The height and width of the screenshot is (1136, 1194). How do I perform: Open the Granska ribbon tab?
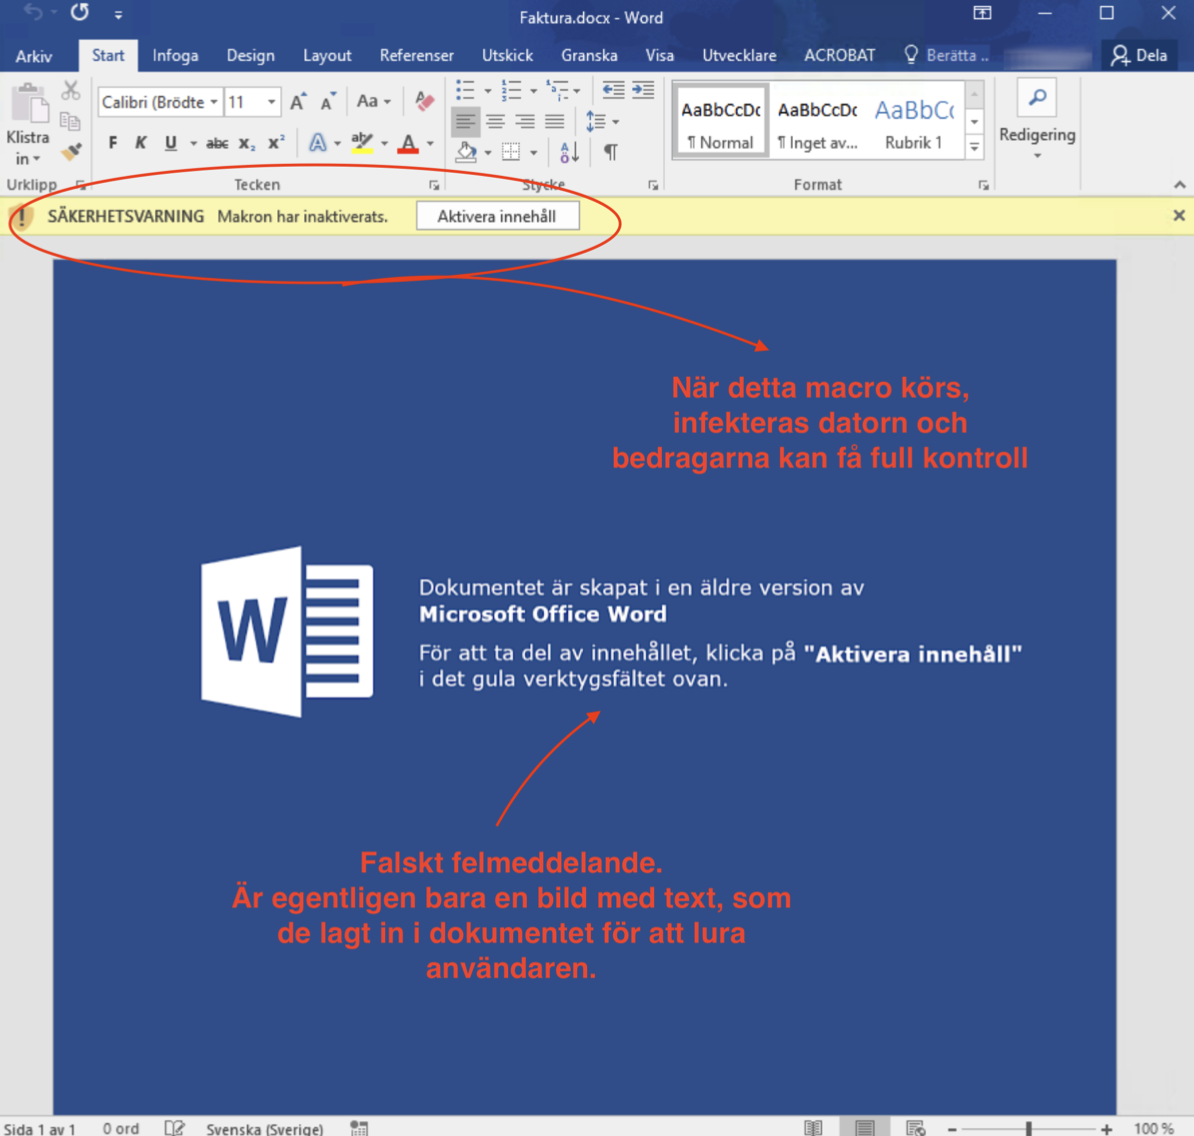pos(589,55)
